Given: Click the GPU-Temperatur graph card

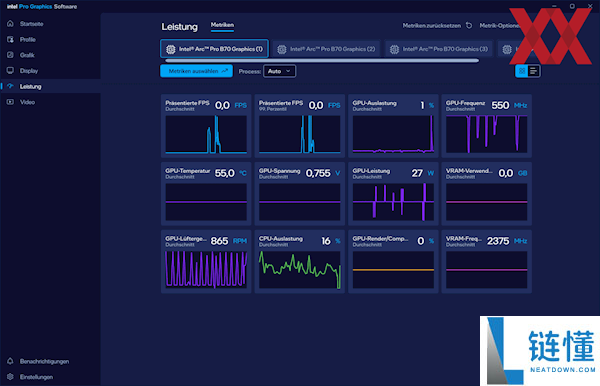Looking at the screenshot, I should 206,194.
